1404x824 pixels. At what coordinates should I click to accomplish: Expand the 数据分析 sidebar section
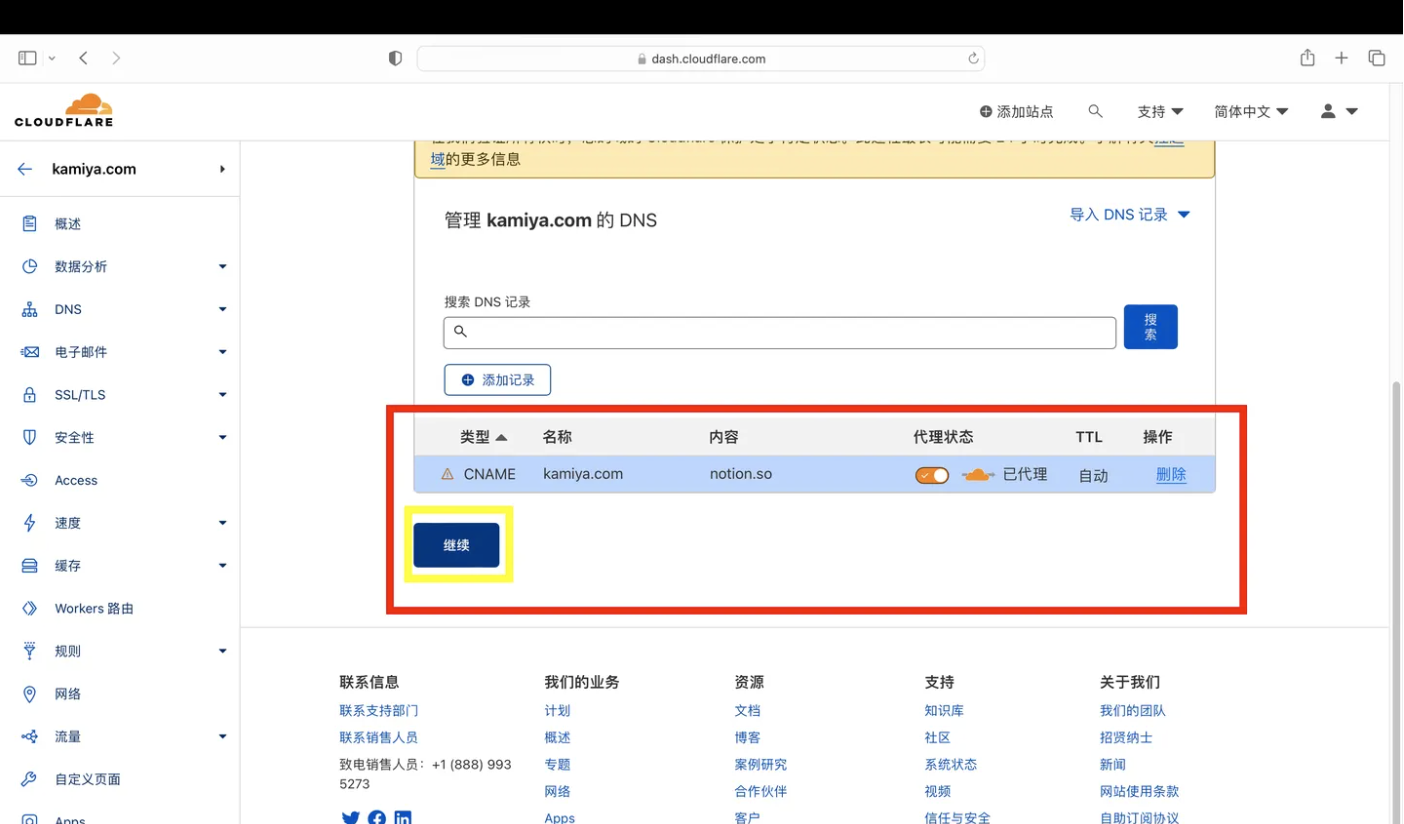pos(222,267)
